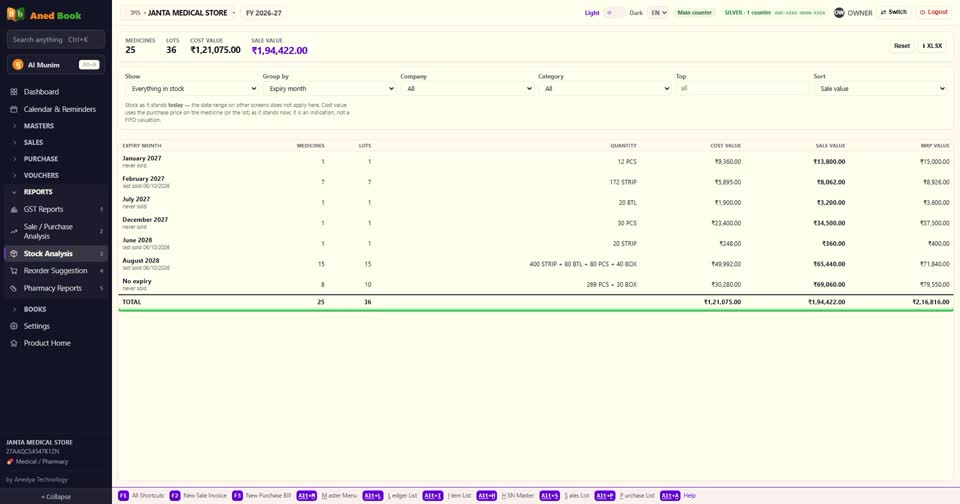Collapse the sidebar with Collapse button
Screen dimensions: 960x504
click(56, 497)
